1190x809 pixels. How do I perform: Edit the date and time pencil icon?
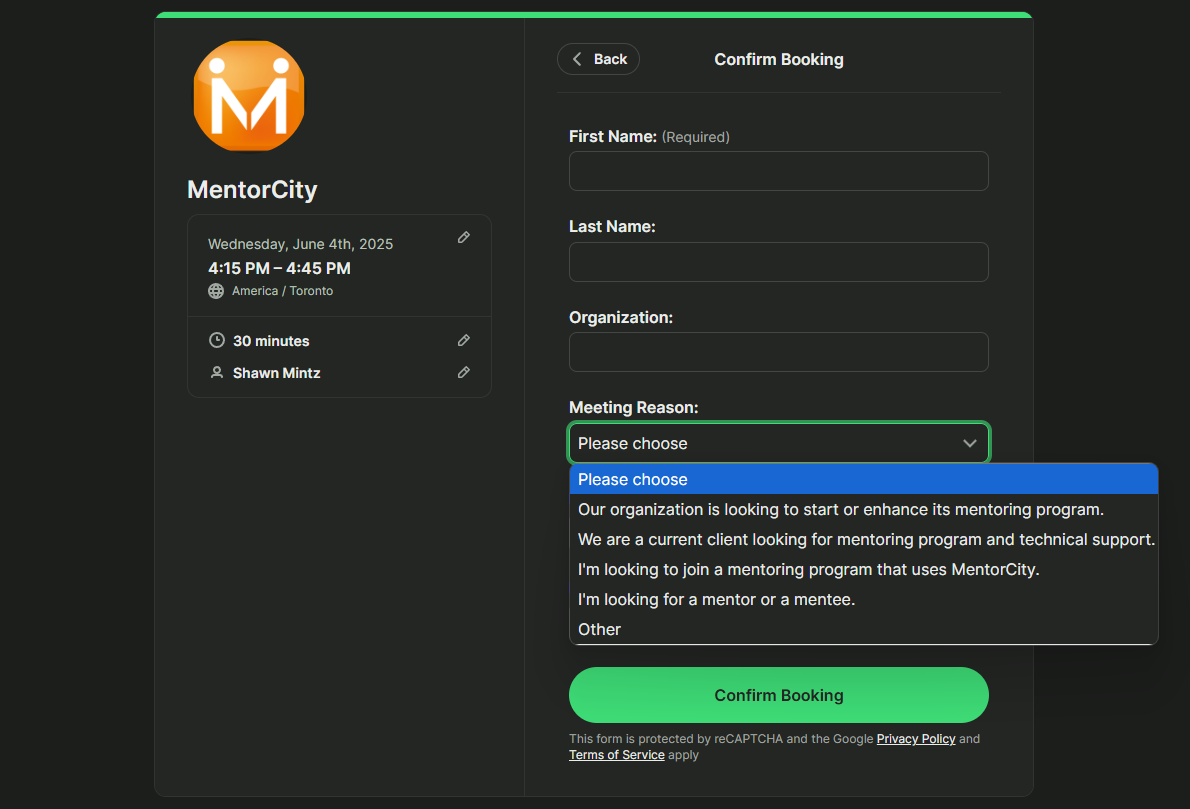click(x=464, y=238)
